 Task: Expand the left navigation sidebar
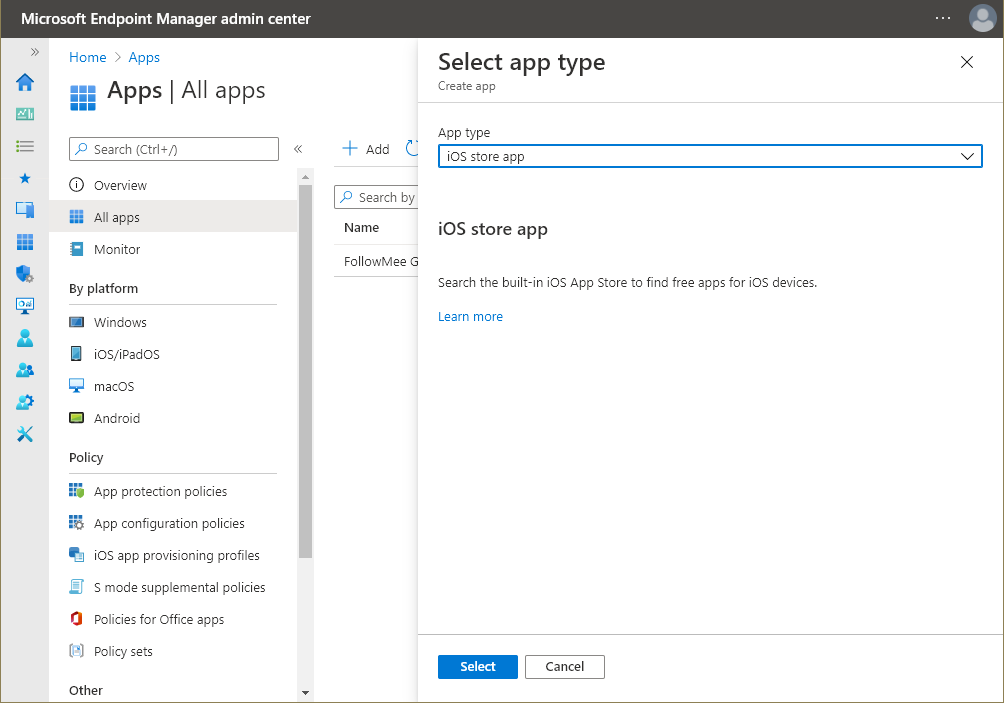[35, 52]
